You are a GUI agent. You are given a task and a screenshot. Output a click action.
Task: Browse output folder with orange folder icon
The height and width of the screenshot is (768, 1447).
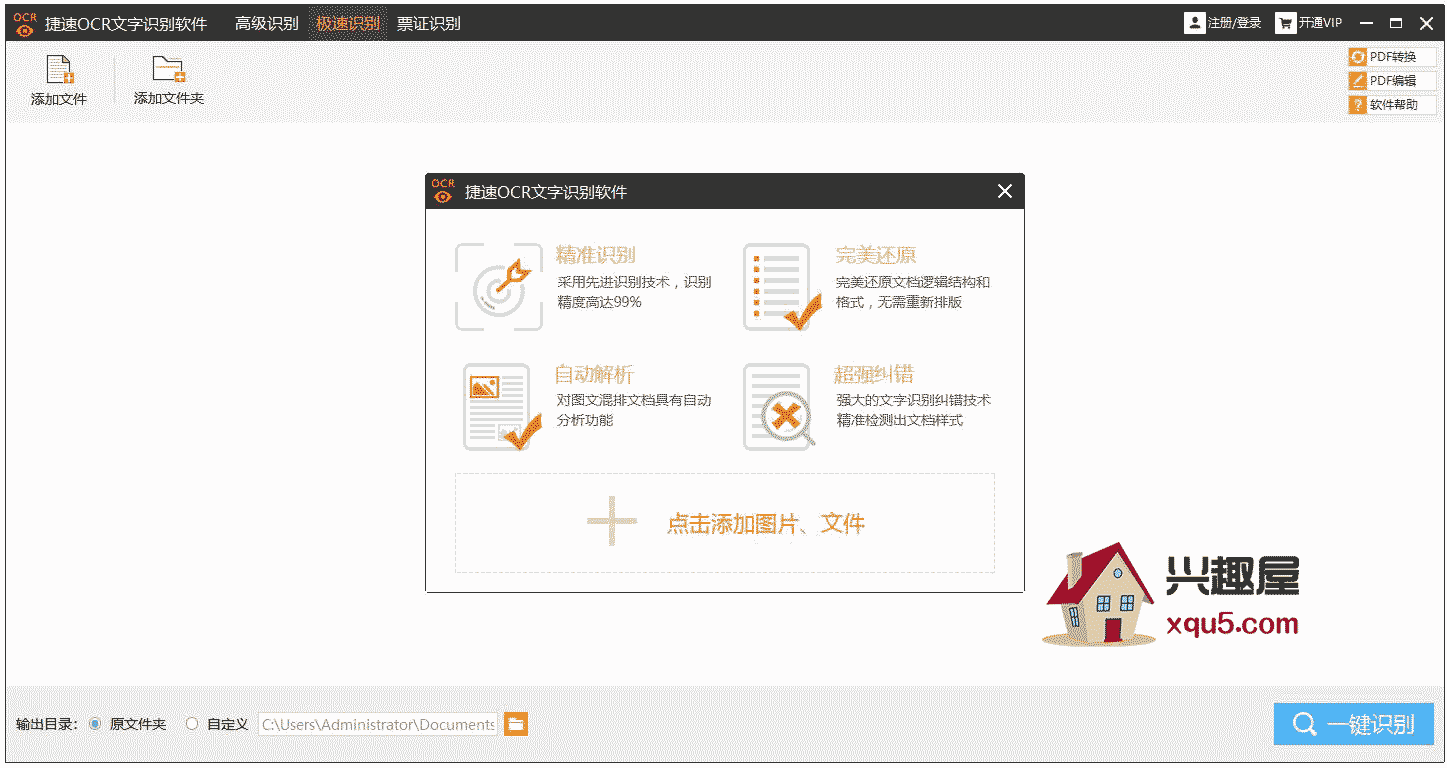[516, 724]
